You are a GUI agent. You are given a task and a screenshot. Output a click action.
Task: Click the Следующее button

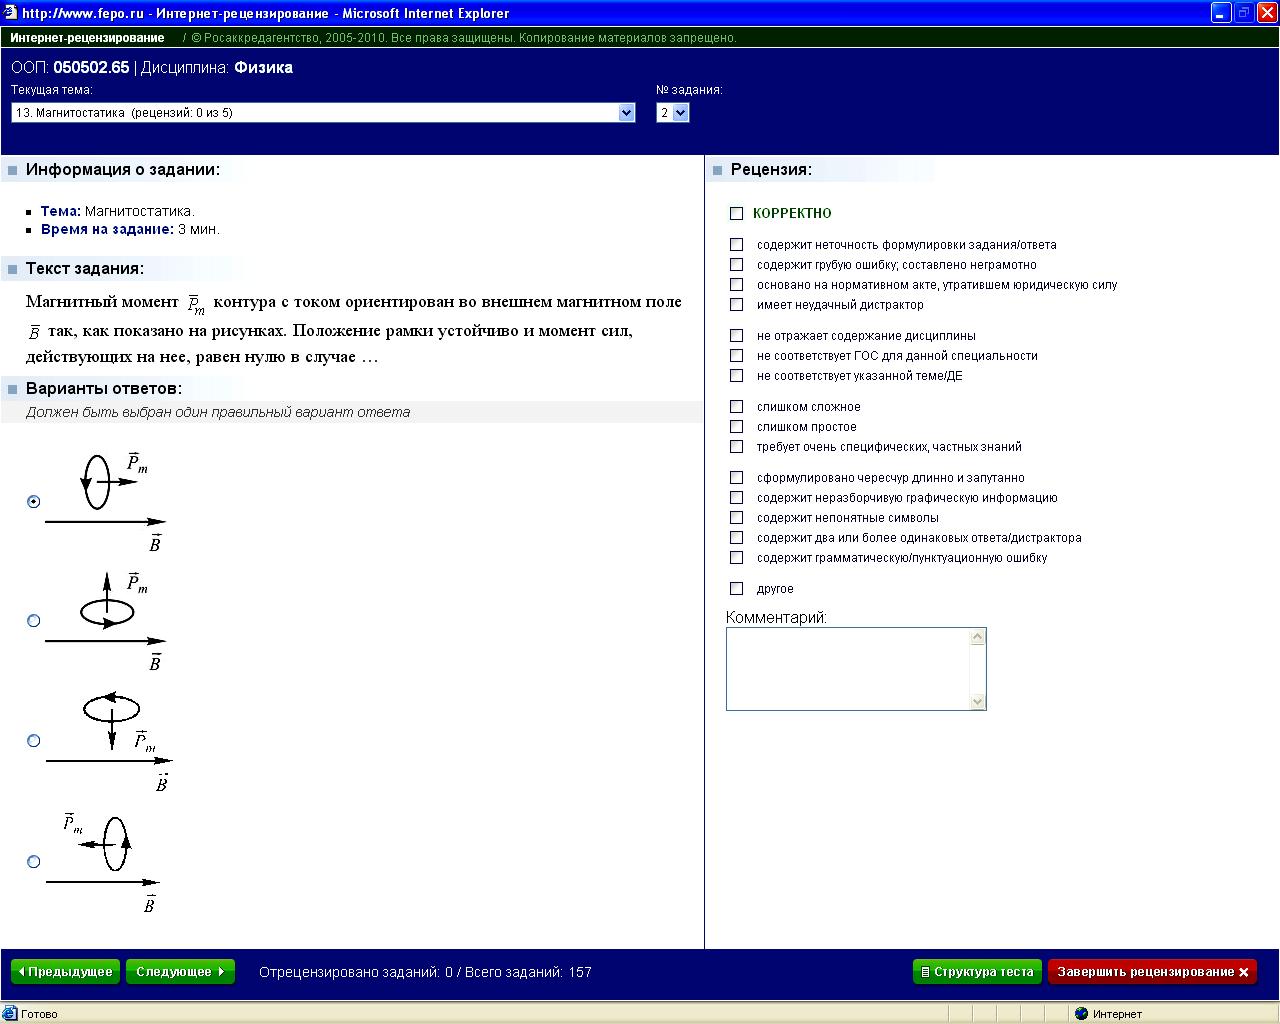[180, 972]
